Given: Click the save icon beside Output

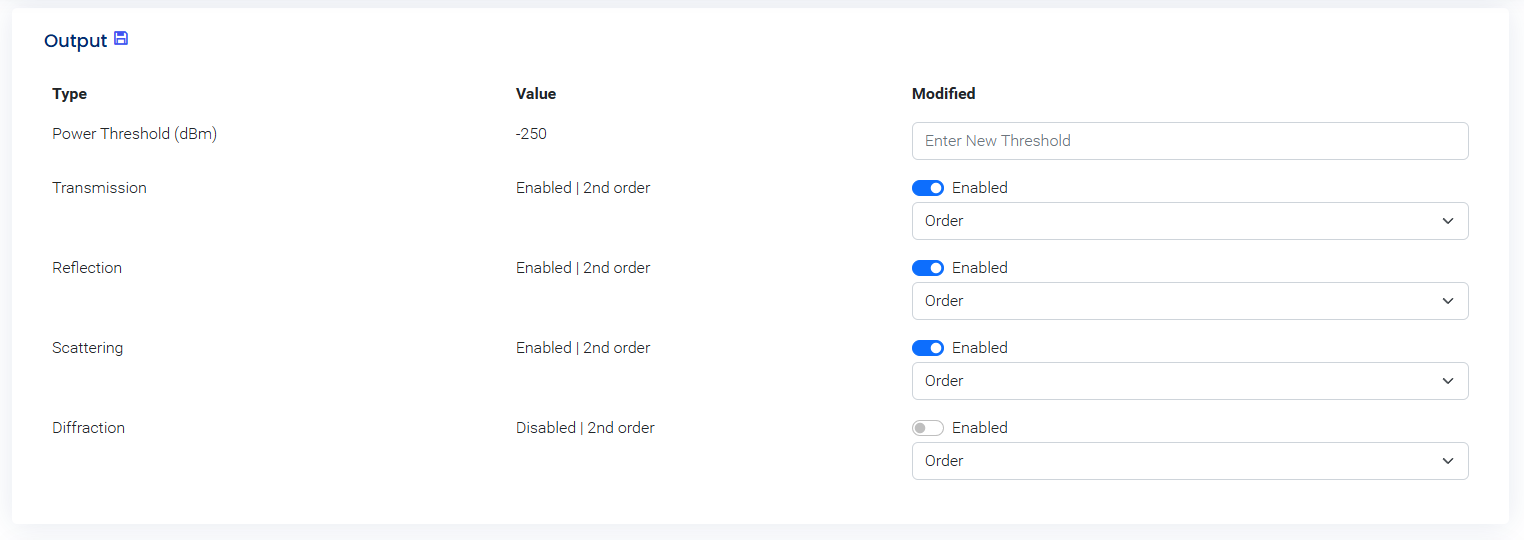Looking at the screenshot, I should (121, 39).
